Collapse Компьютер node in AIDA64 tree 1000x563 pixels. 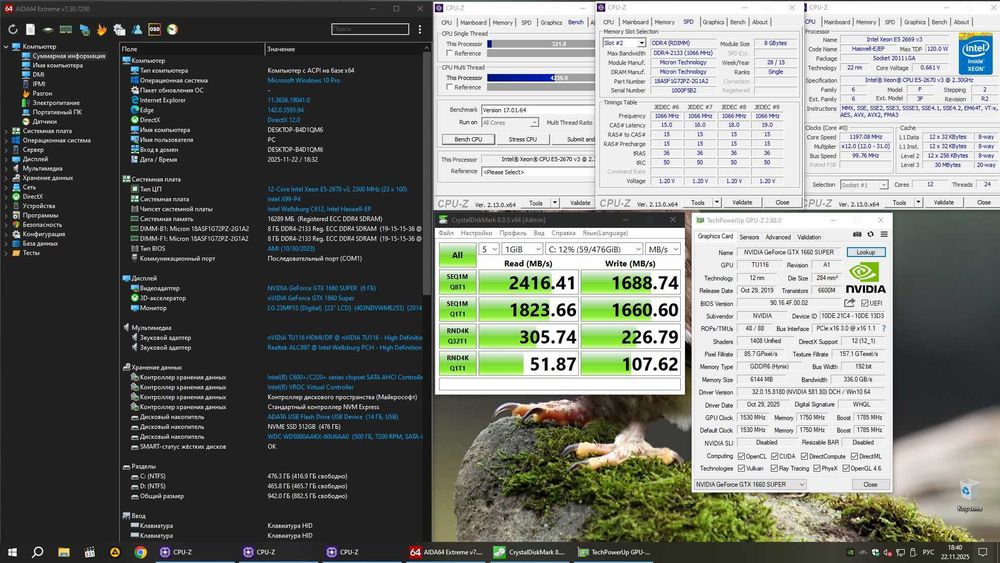pyautogui.click(x=6, y=47)
